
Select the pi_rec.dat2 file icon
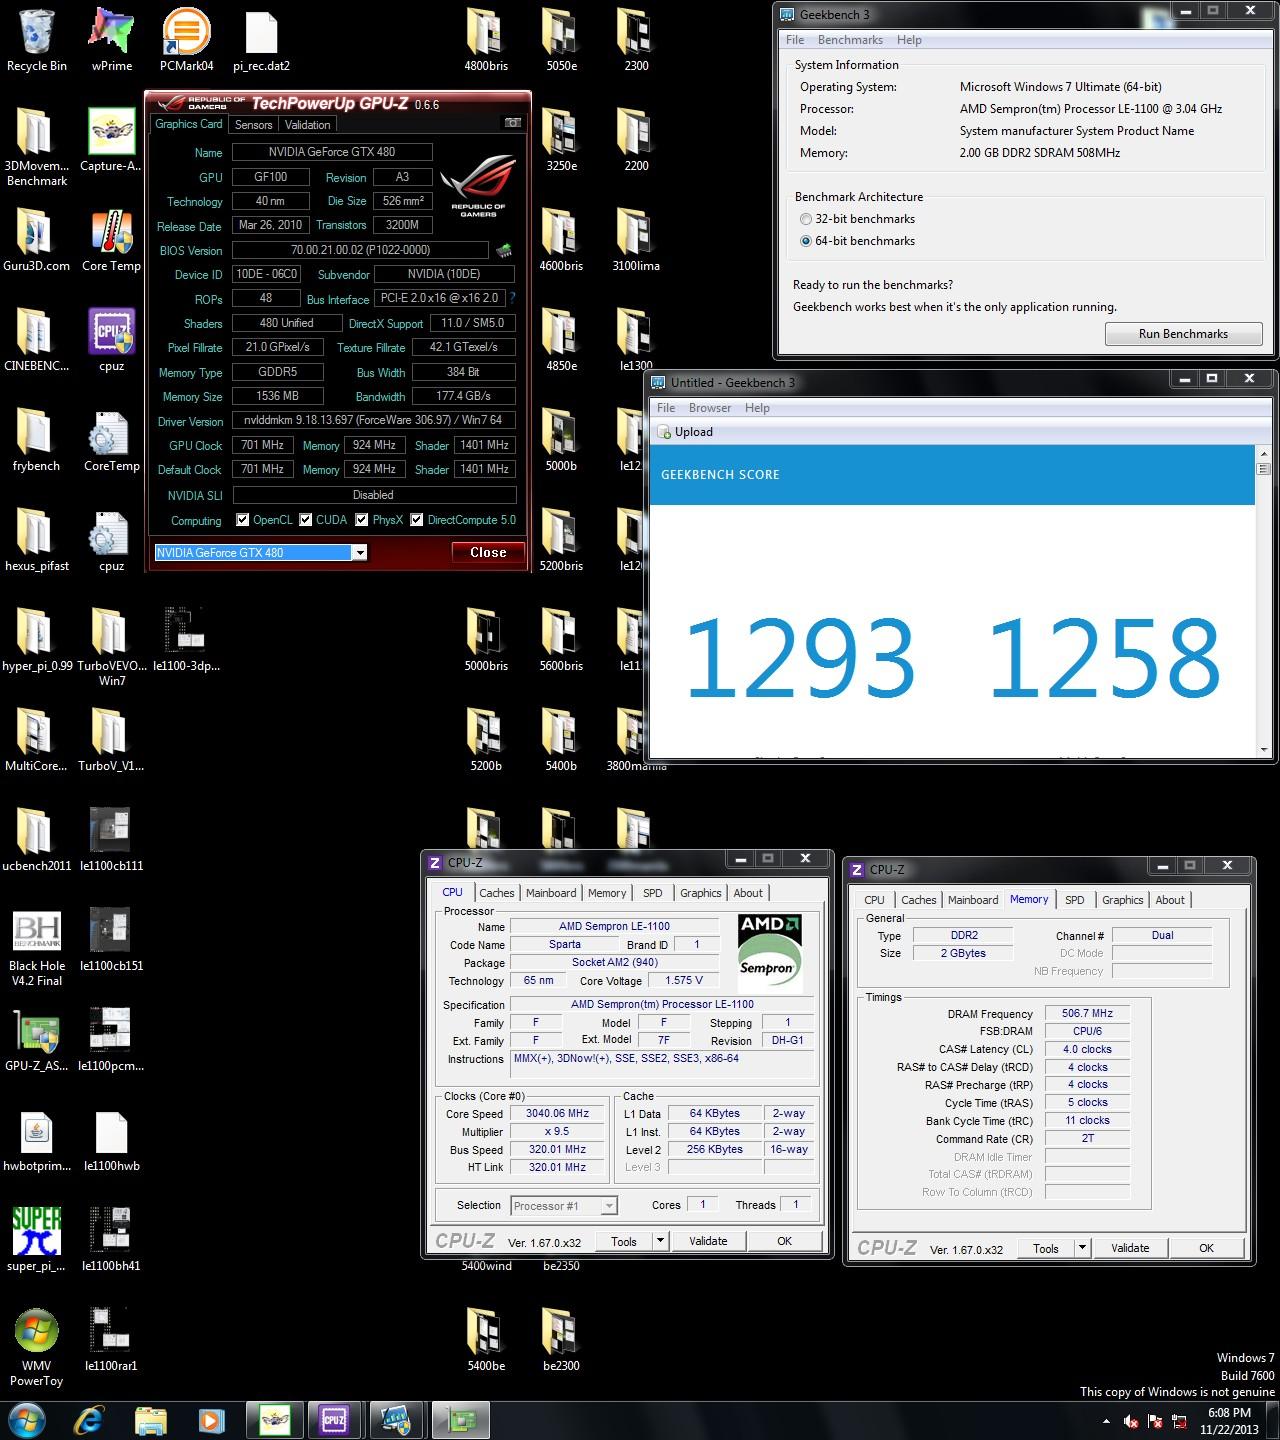[x=261, y=32]
